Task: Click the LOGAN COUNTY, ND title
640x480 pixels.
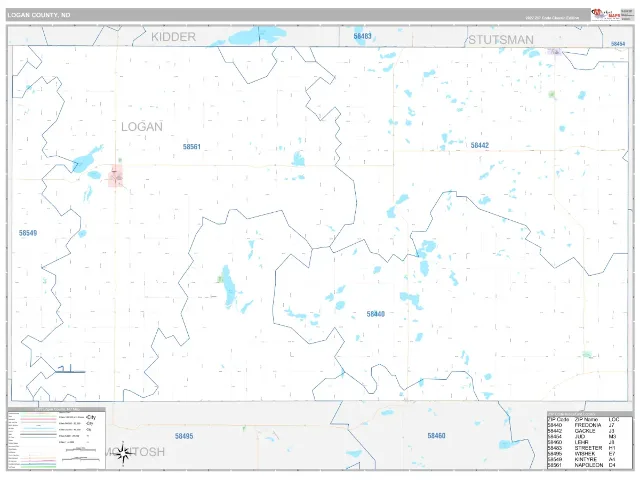Action: coord(39,15)
